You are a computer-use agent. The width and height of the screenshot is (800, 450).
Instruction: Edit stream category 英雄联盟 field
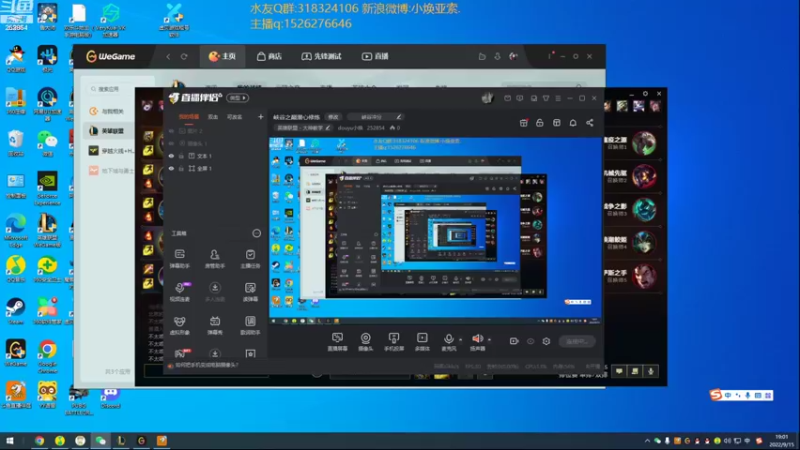(304, 128)
